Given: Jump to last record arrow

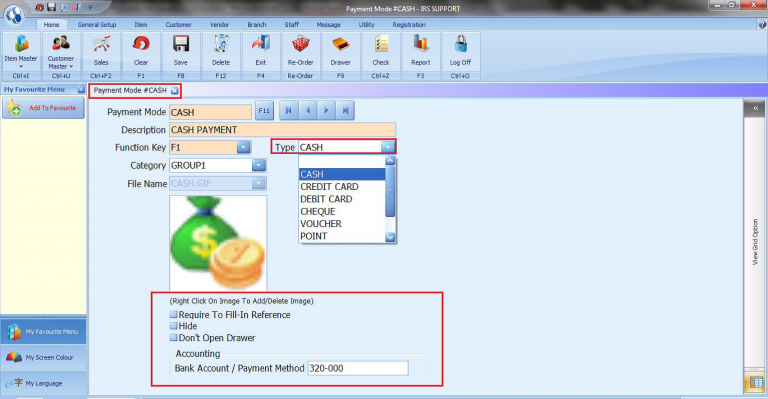Looking at the screenshot, I should coord(345,111).
